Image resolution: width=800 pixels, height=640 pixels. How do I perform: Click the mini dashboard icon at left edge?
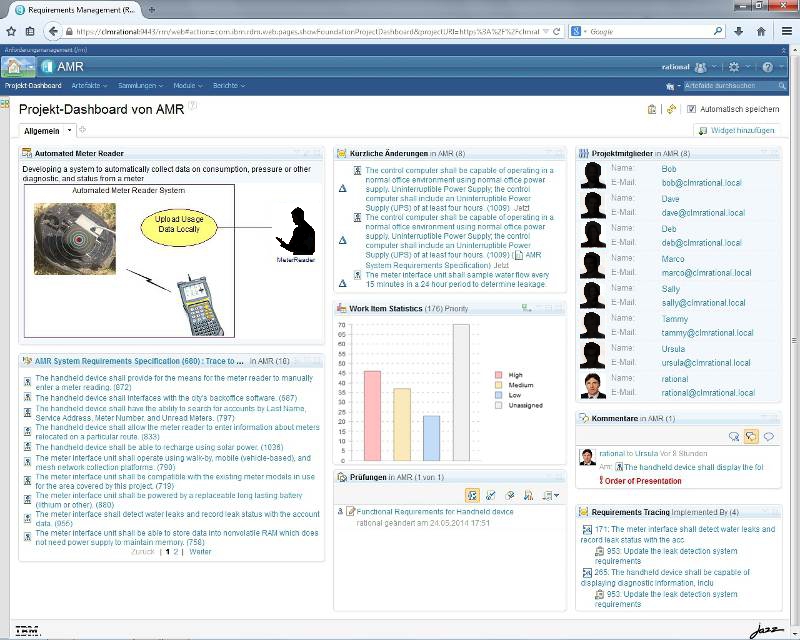point(5,104)
